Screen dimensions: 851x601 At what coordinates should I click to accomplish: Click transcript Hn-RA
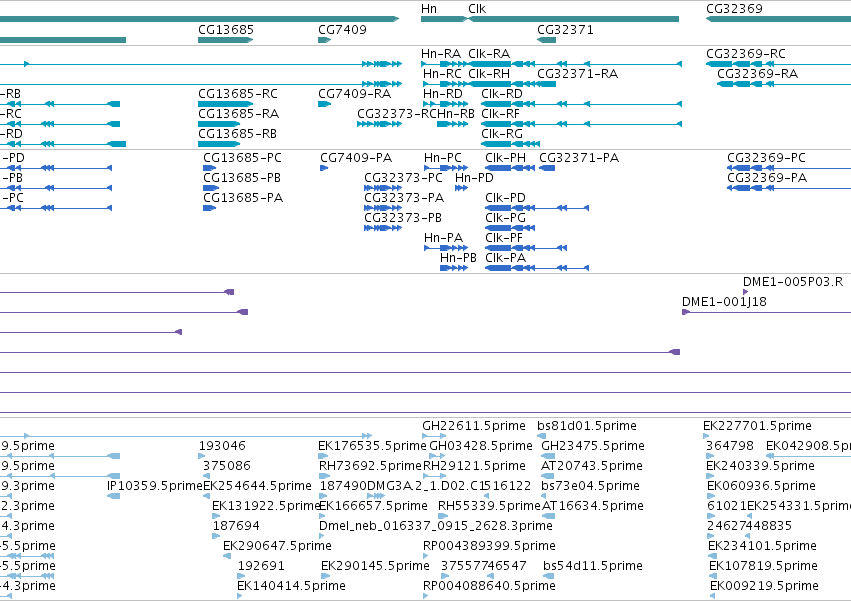click(441, 54)
